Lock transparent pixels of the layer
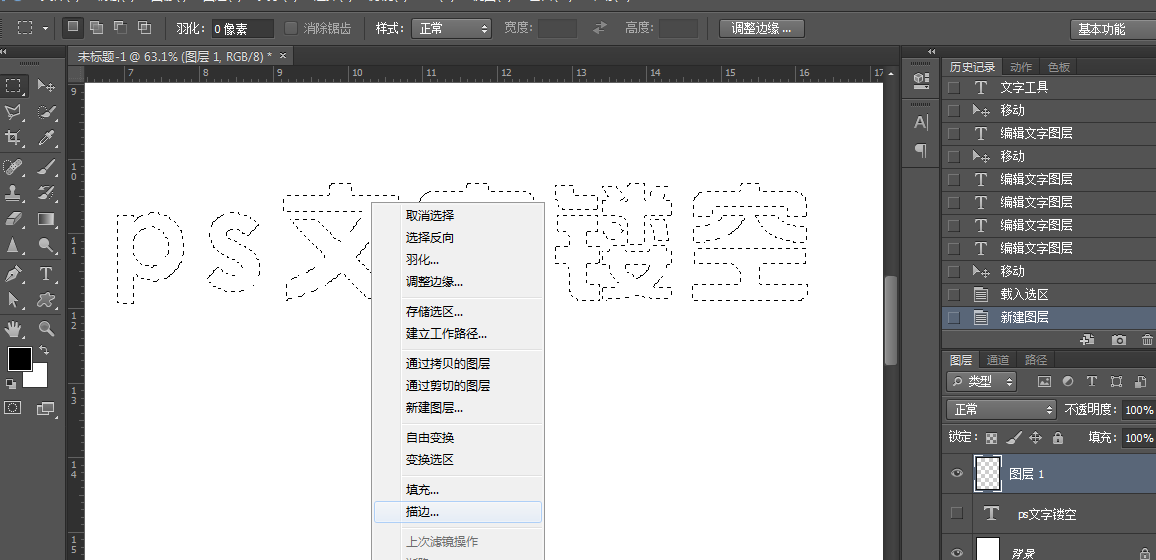Image resolution: width=1156 pixels, height=560 pixels. (x=992, y=438)
